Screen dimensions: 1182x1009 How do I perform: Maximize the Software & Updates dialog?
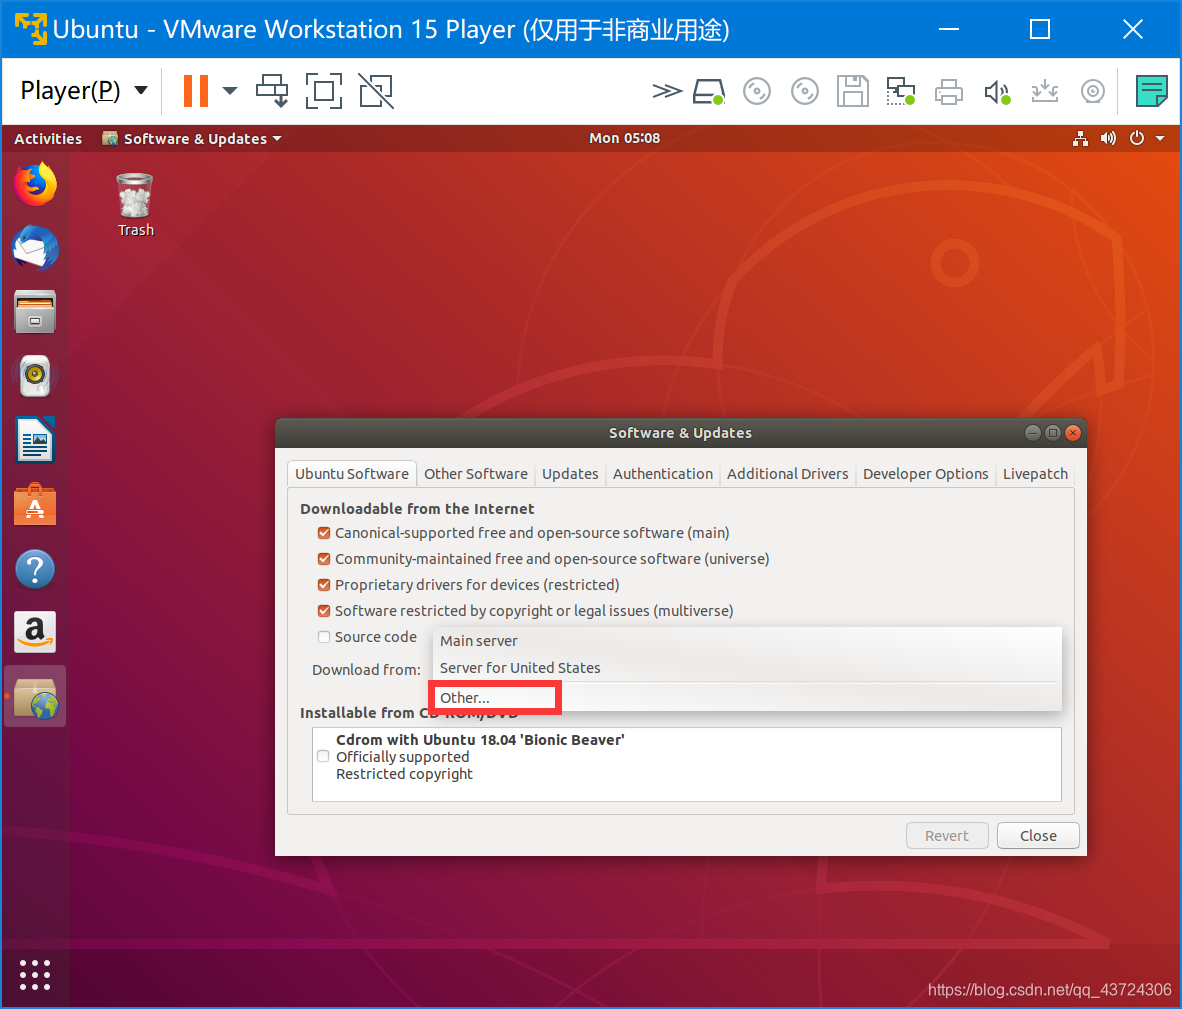click(x=1053, y=433)
